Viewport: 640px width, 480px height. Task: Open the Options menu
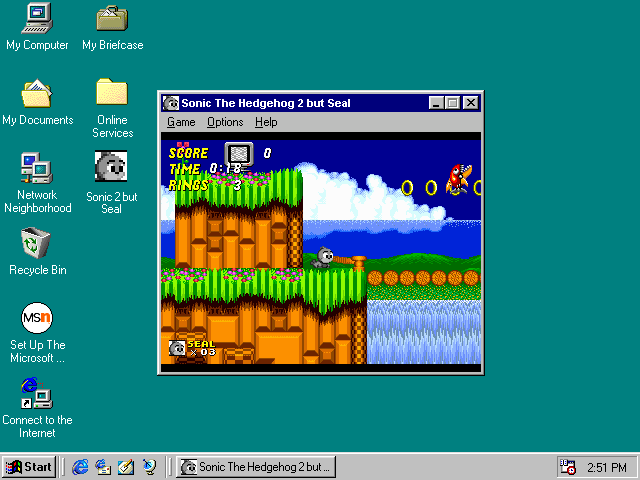click(x=225, y=122)
